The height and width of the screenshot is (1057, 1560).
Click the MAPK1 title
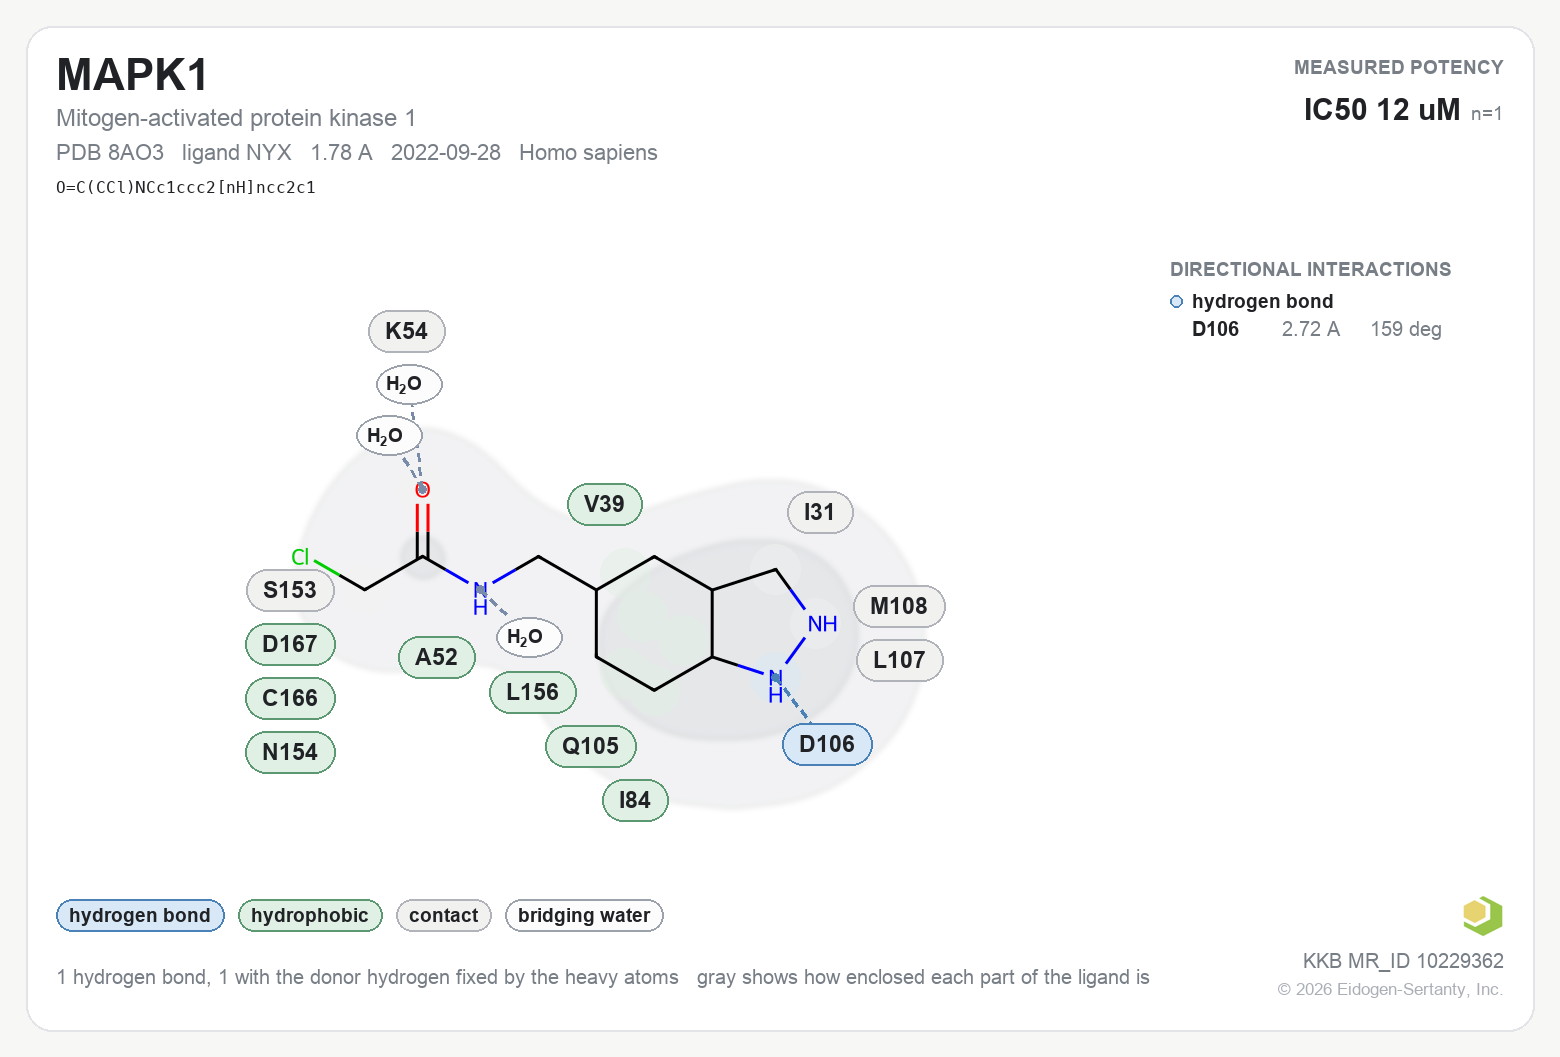(133, 75)
